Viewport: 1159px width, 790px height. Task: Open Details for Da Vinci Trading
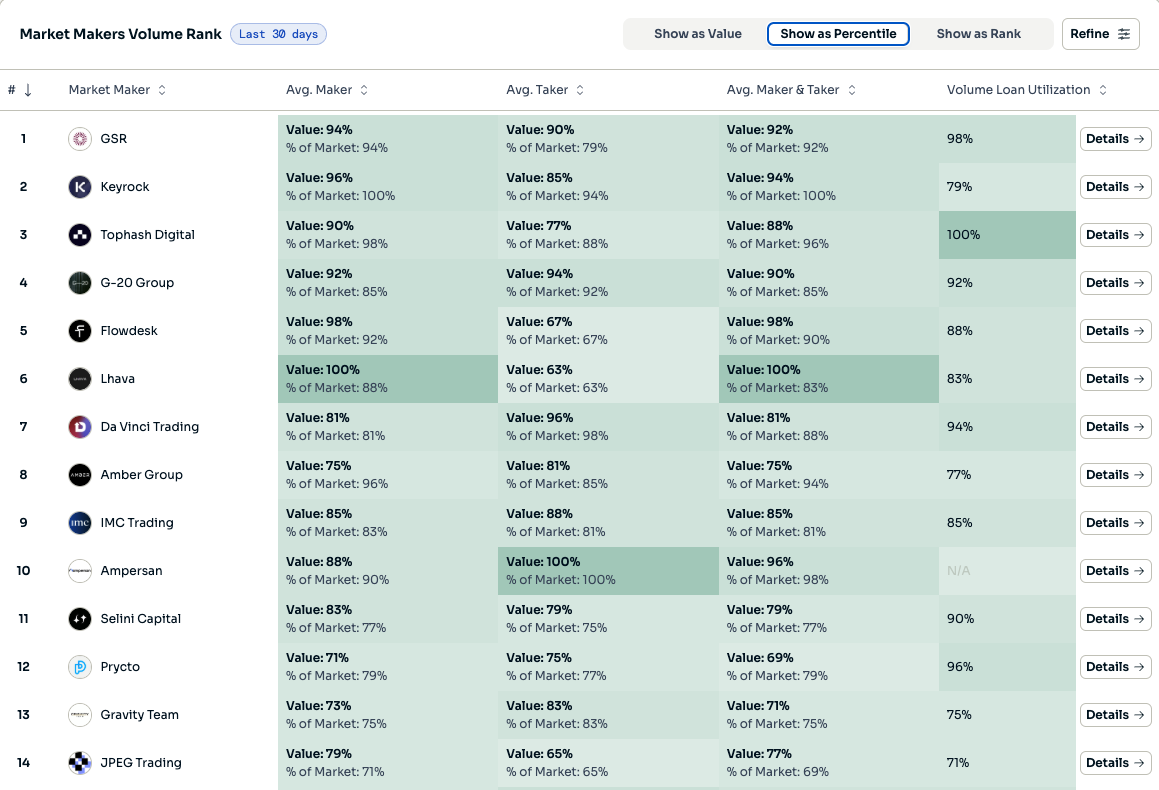pos(1115,427)
